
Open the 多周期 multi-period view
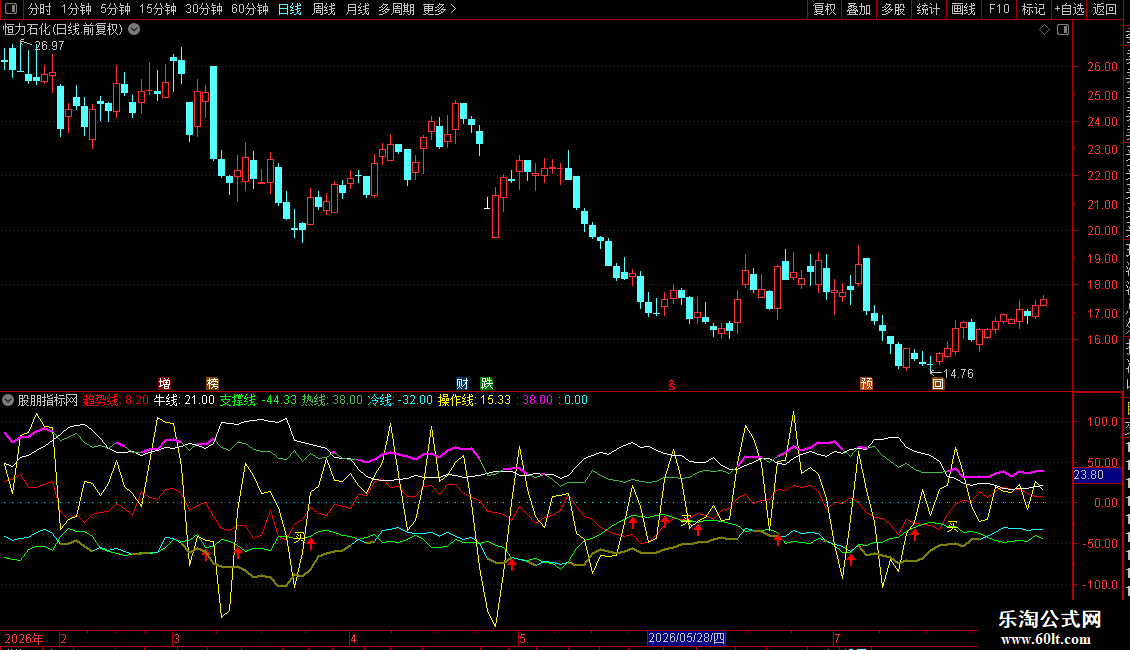pyautogui.click(x=396, y=9)
